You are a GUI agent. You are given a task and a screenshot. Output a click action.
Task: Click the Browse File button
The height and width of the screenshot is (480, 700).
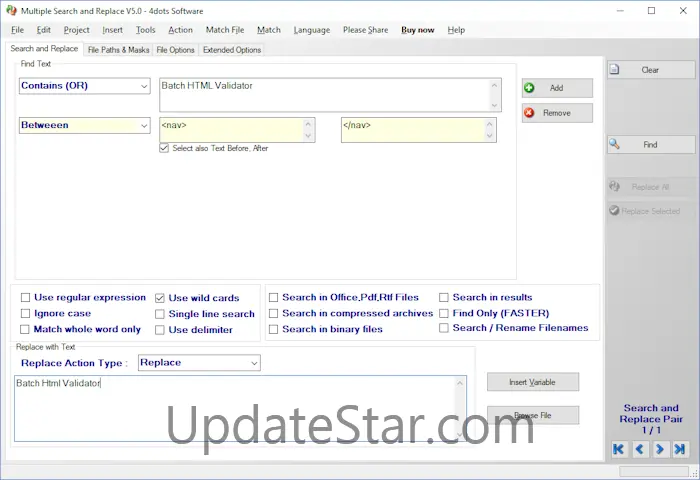pyautogui.click(x=533, y=415)
